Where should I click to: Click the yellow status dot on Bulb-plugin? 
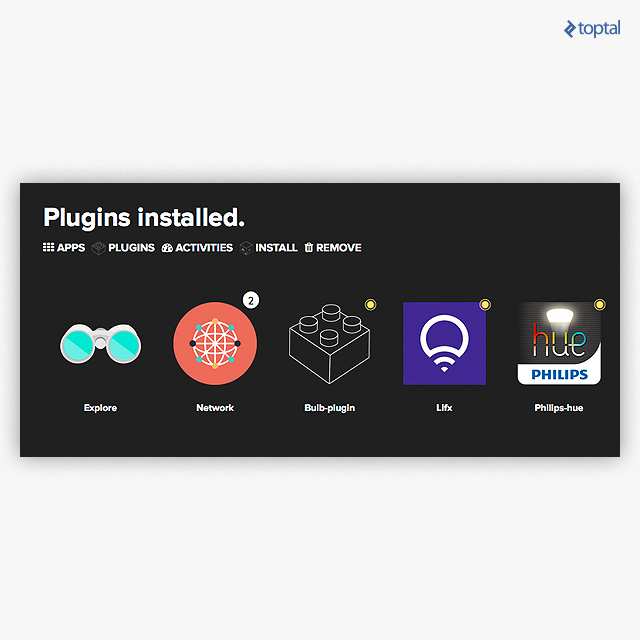click(370, 304)
